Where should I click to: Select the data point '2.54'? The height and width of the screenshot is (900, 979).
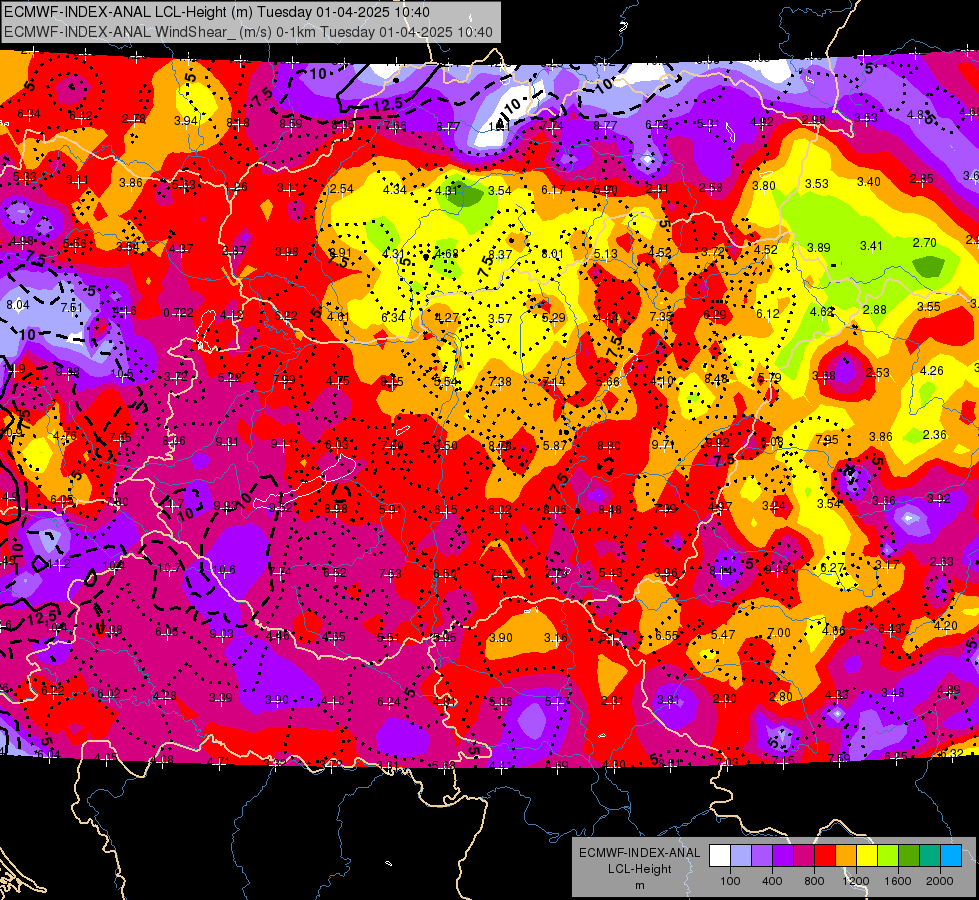(342, 189)
